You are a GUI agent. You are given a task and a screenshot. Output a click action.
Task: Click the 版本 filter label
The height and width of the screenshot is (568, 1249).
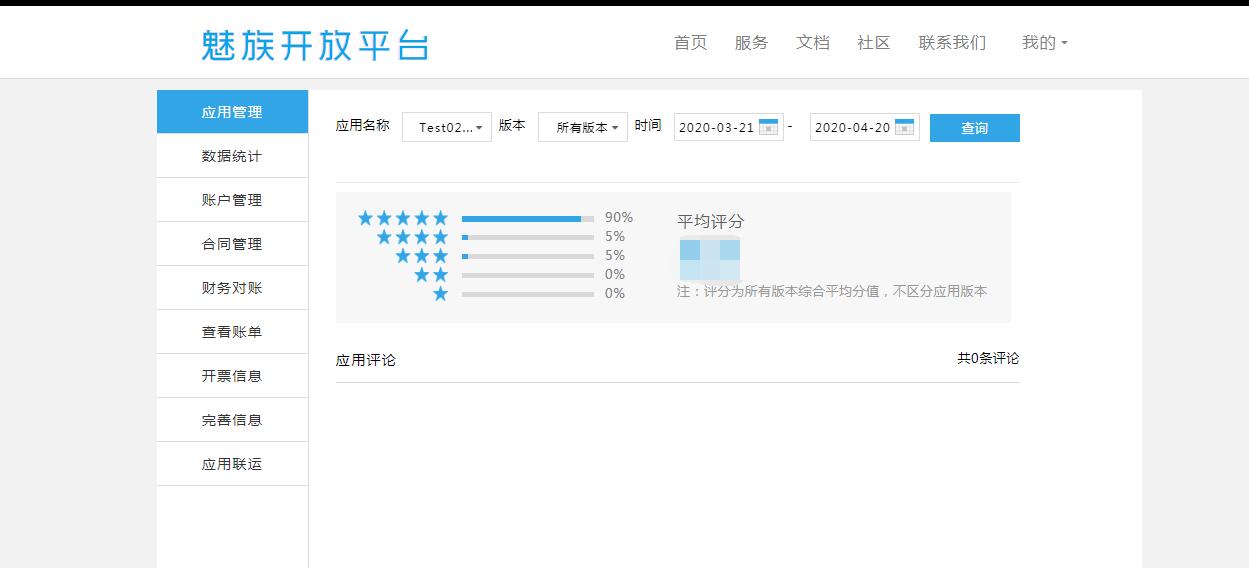click(x=512, y=126)
